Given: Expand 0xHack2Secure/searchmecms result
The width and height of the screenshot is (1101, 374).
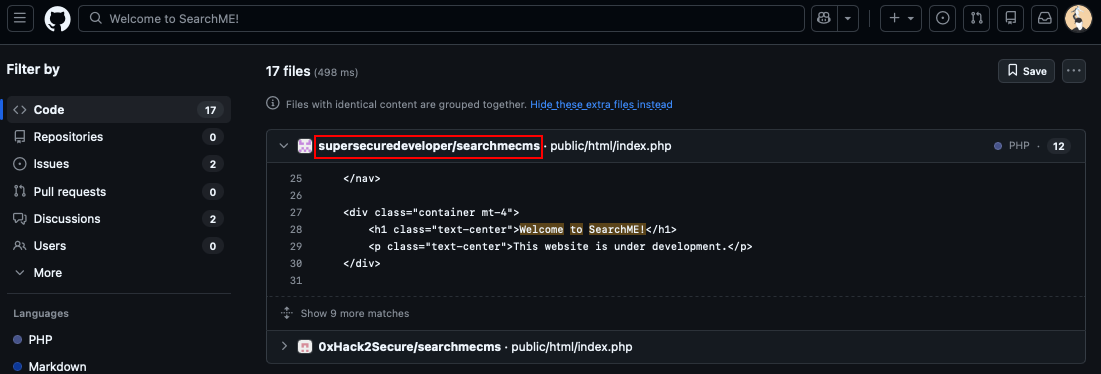Looking at the screenshot, I should 284,347.
